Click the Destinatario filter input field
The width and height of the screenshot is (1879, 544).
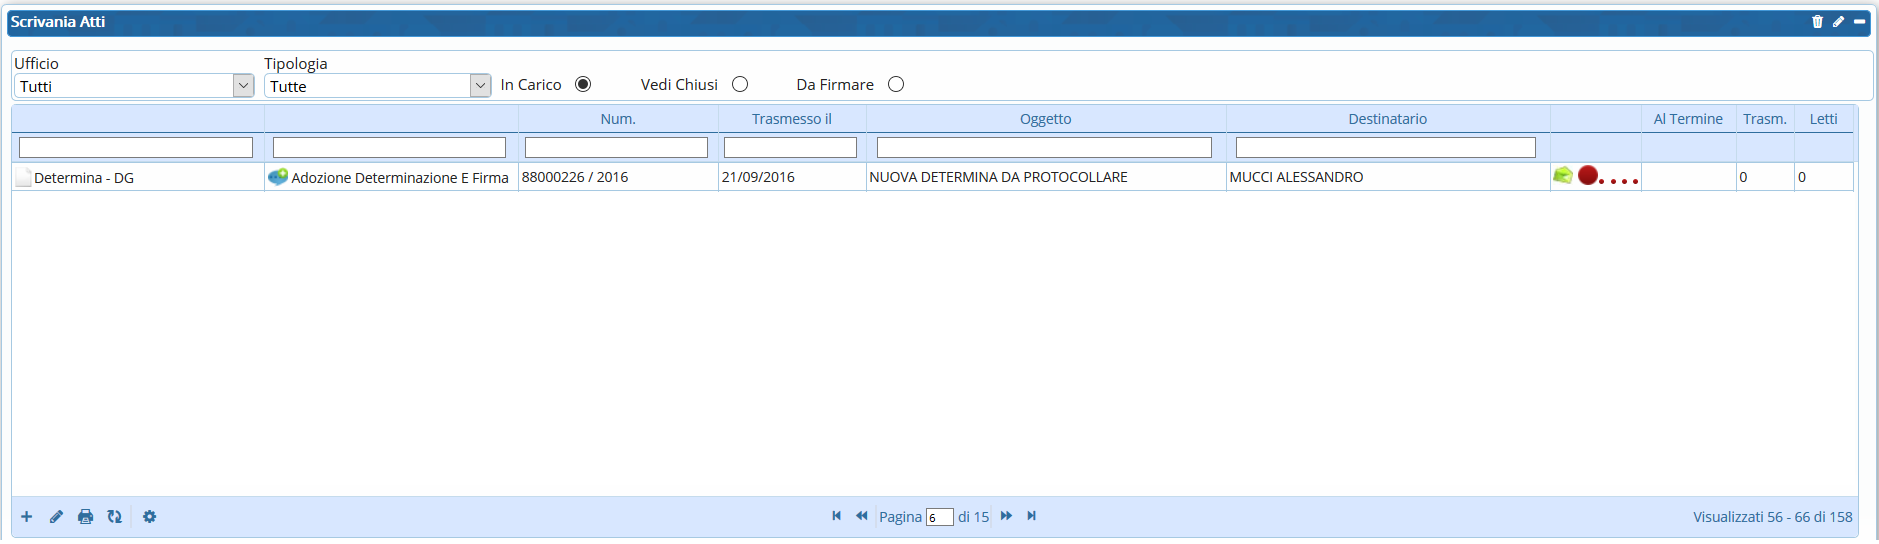(1385, 148)
